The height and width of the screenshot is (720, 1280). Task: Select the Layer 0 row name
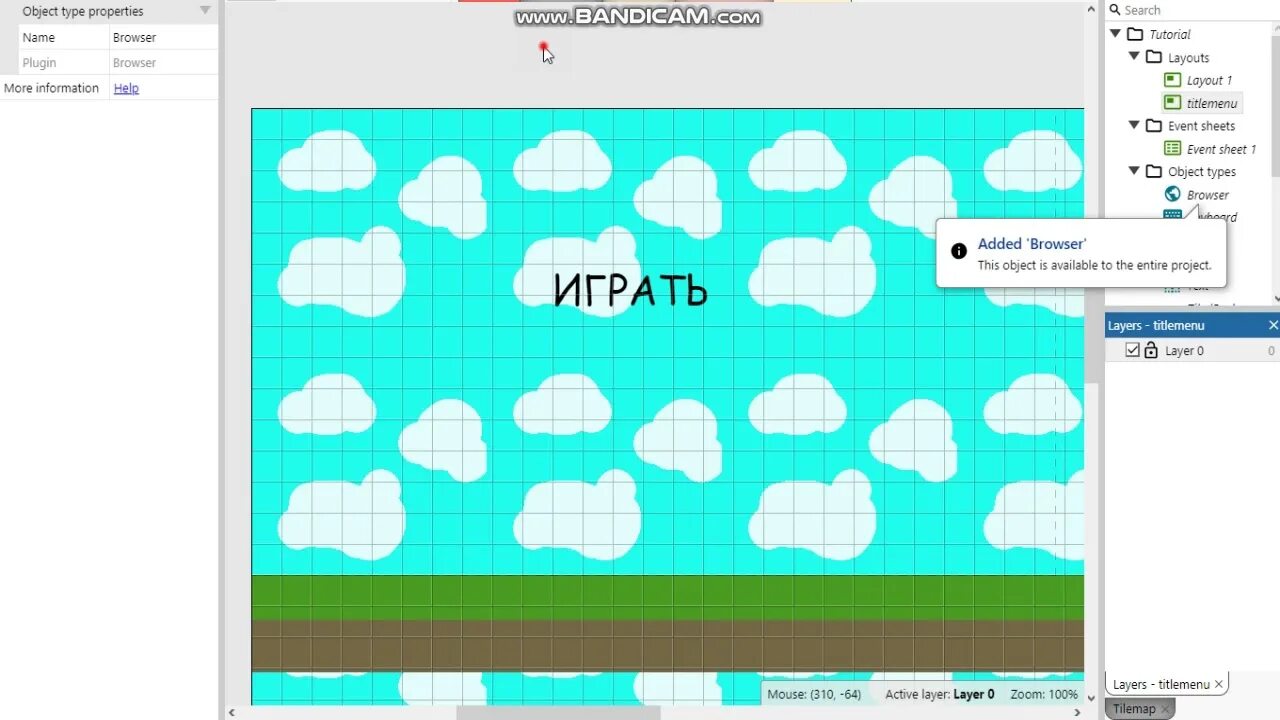pyautogui.click(x=1184, y=351)
